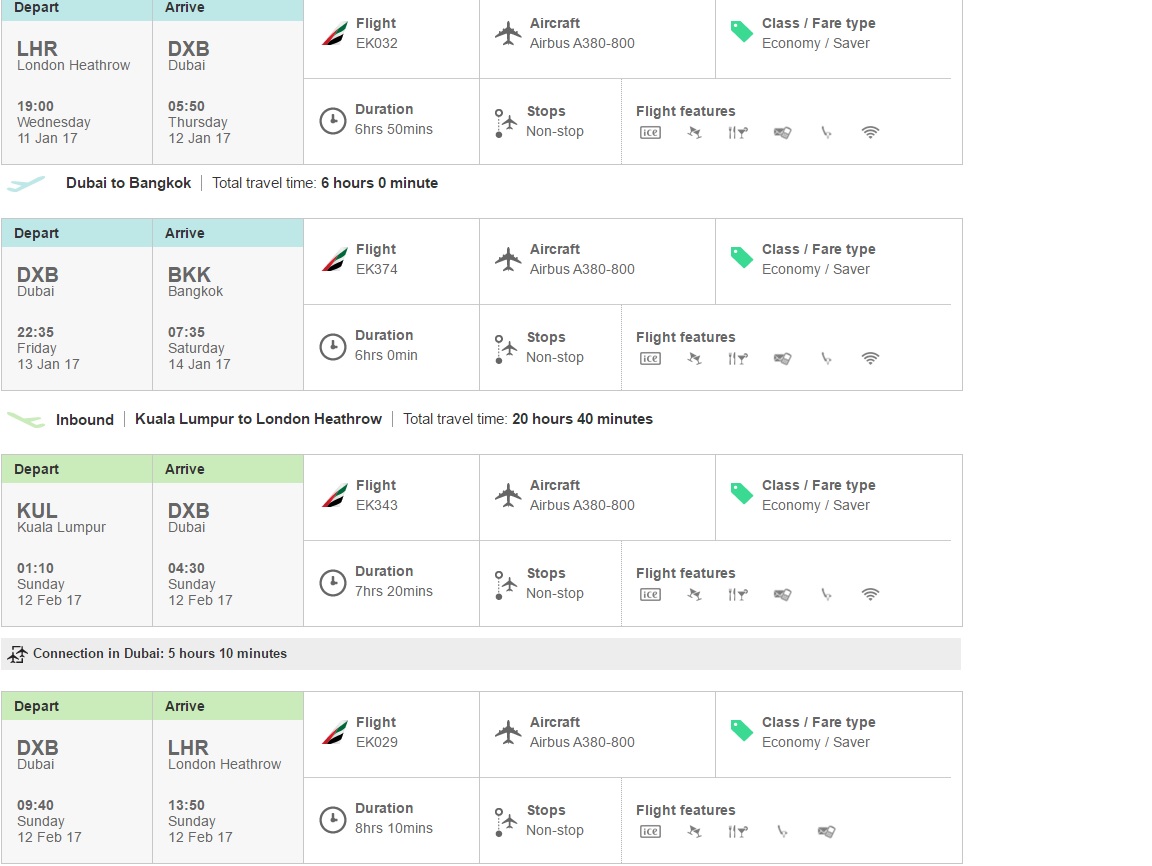Viewport: 1152px width, 866px height.
Task: Click the KUL departure airport code
Action: pos(37,510)
